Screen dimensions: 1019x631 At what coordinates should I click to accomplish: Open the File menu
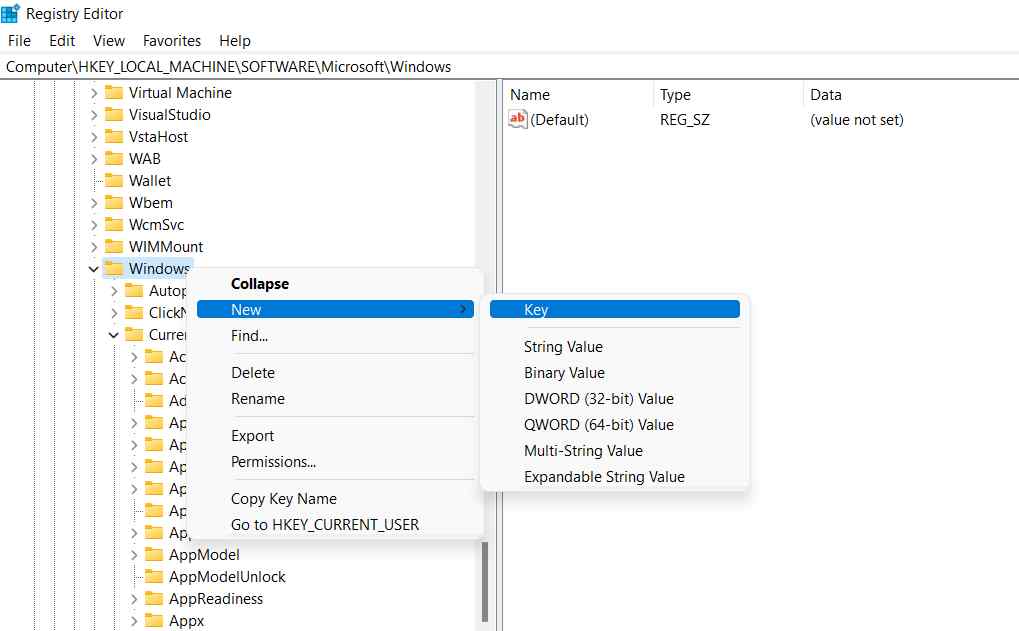click(19, 40)
